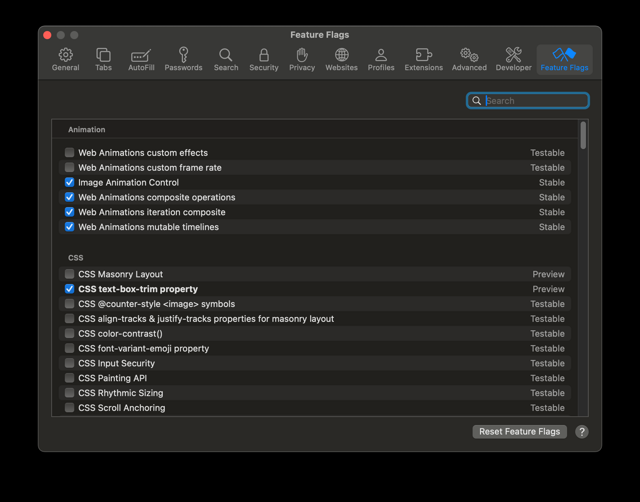Open the Security settings pane
Image resolution: width=640 pixels, height=502 pixels.
[x=264, y=60]
